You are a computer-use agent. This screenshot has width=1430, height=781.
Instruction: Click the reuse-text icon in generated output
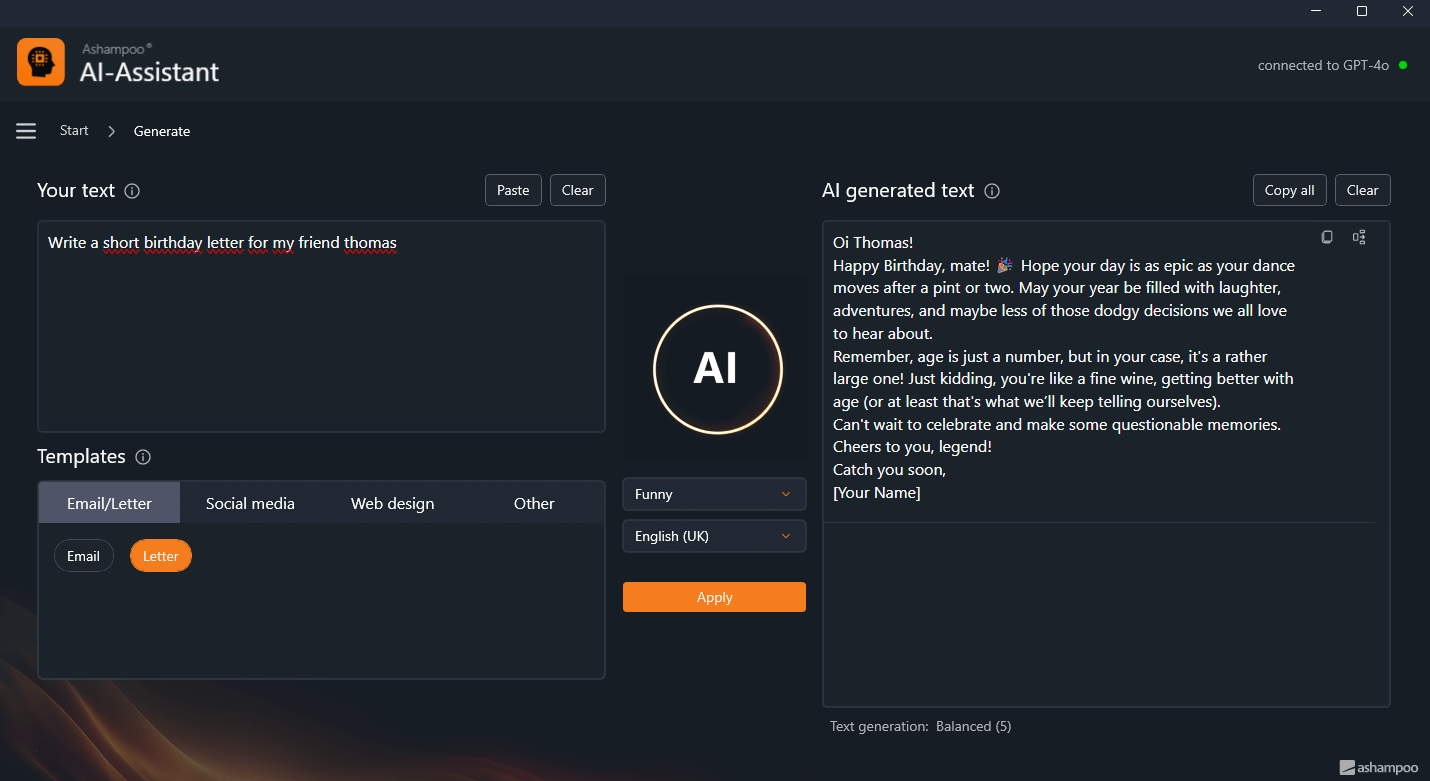click(1359, 237)
